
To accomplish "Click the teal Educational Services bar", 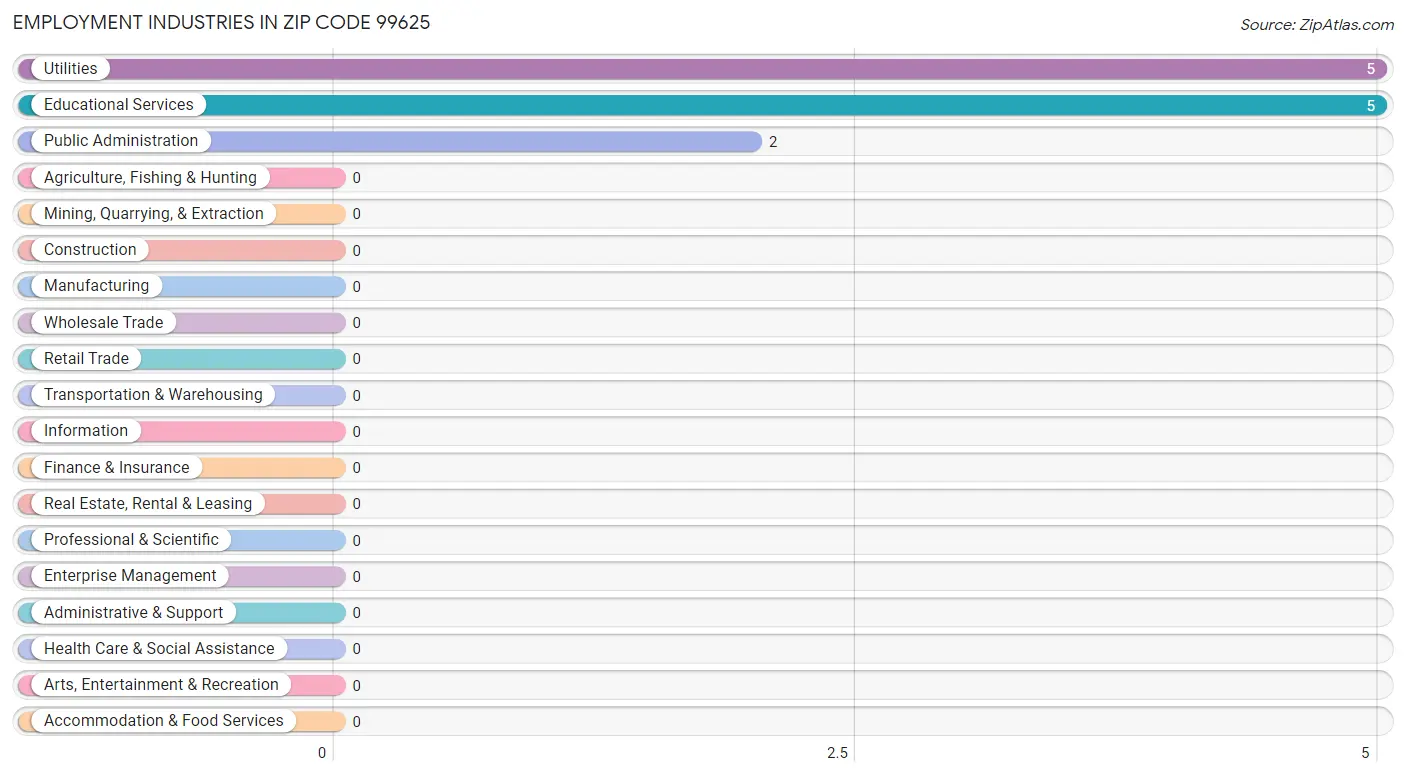I will point(702,105).
